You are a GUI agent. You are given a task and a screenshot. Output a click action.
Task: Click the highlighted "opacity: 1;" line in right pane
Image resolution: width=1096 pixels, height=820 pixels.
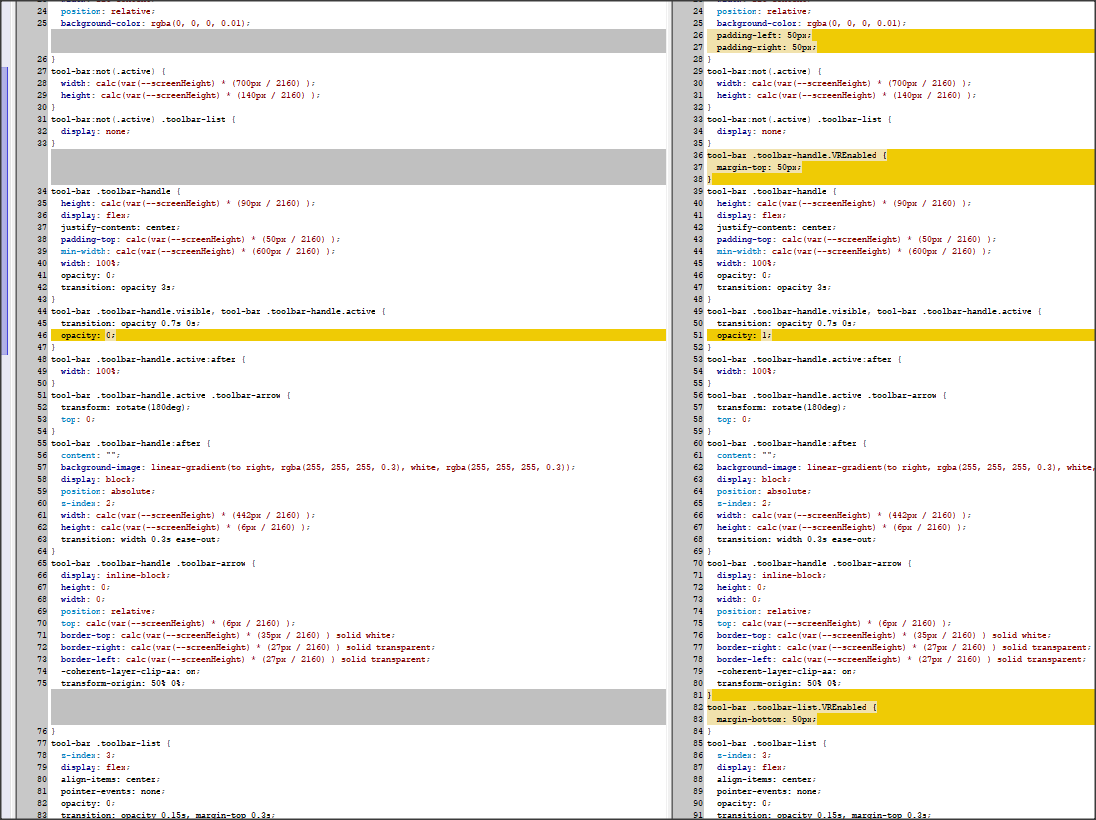(745, 335)
